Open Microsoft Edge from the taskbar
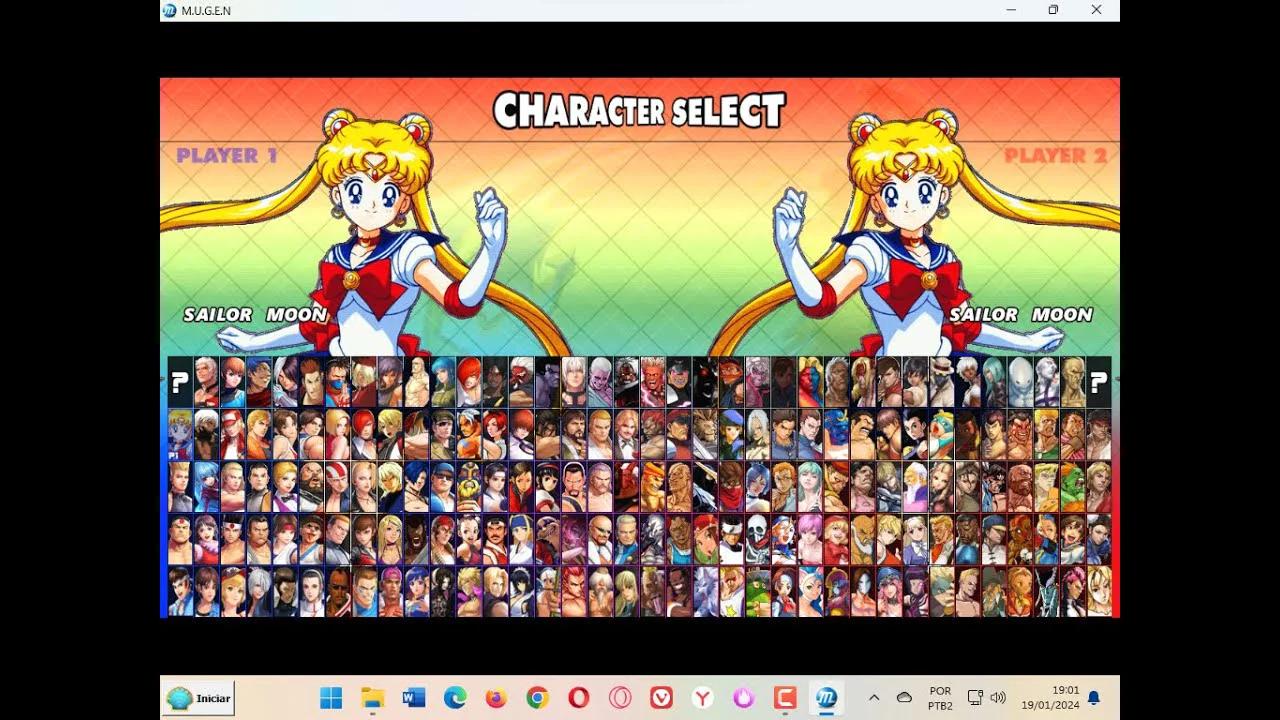1280x720 pixels. pos(454,697)
